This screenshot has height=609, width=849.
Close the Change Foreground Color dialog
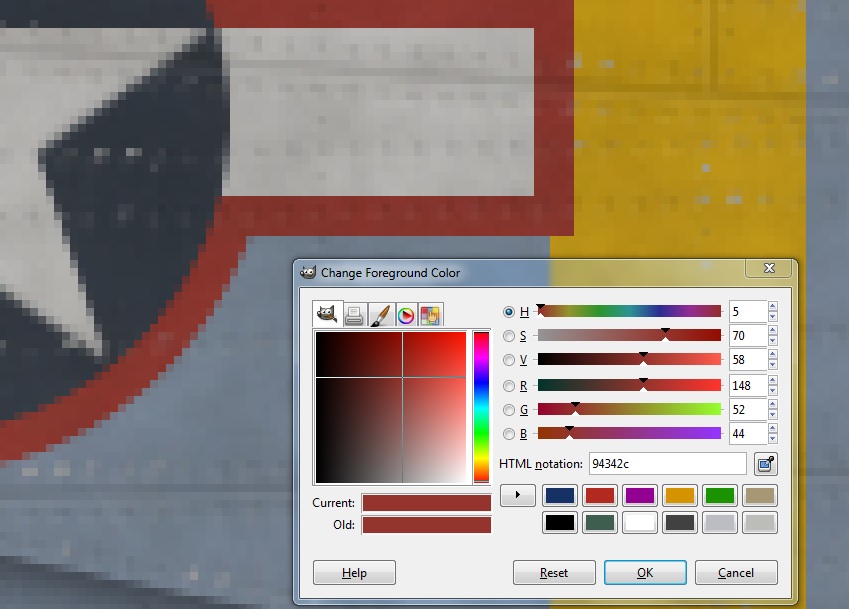(769, 268)
